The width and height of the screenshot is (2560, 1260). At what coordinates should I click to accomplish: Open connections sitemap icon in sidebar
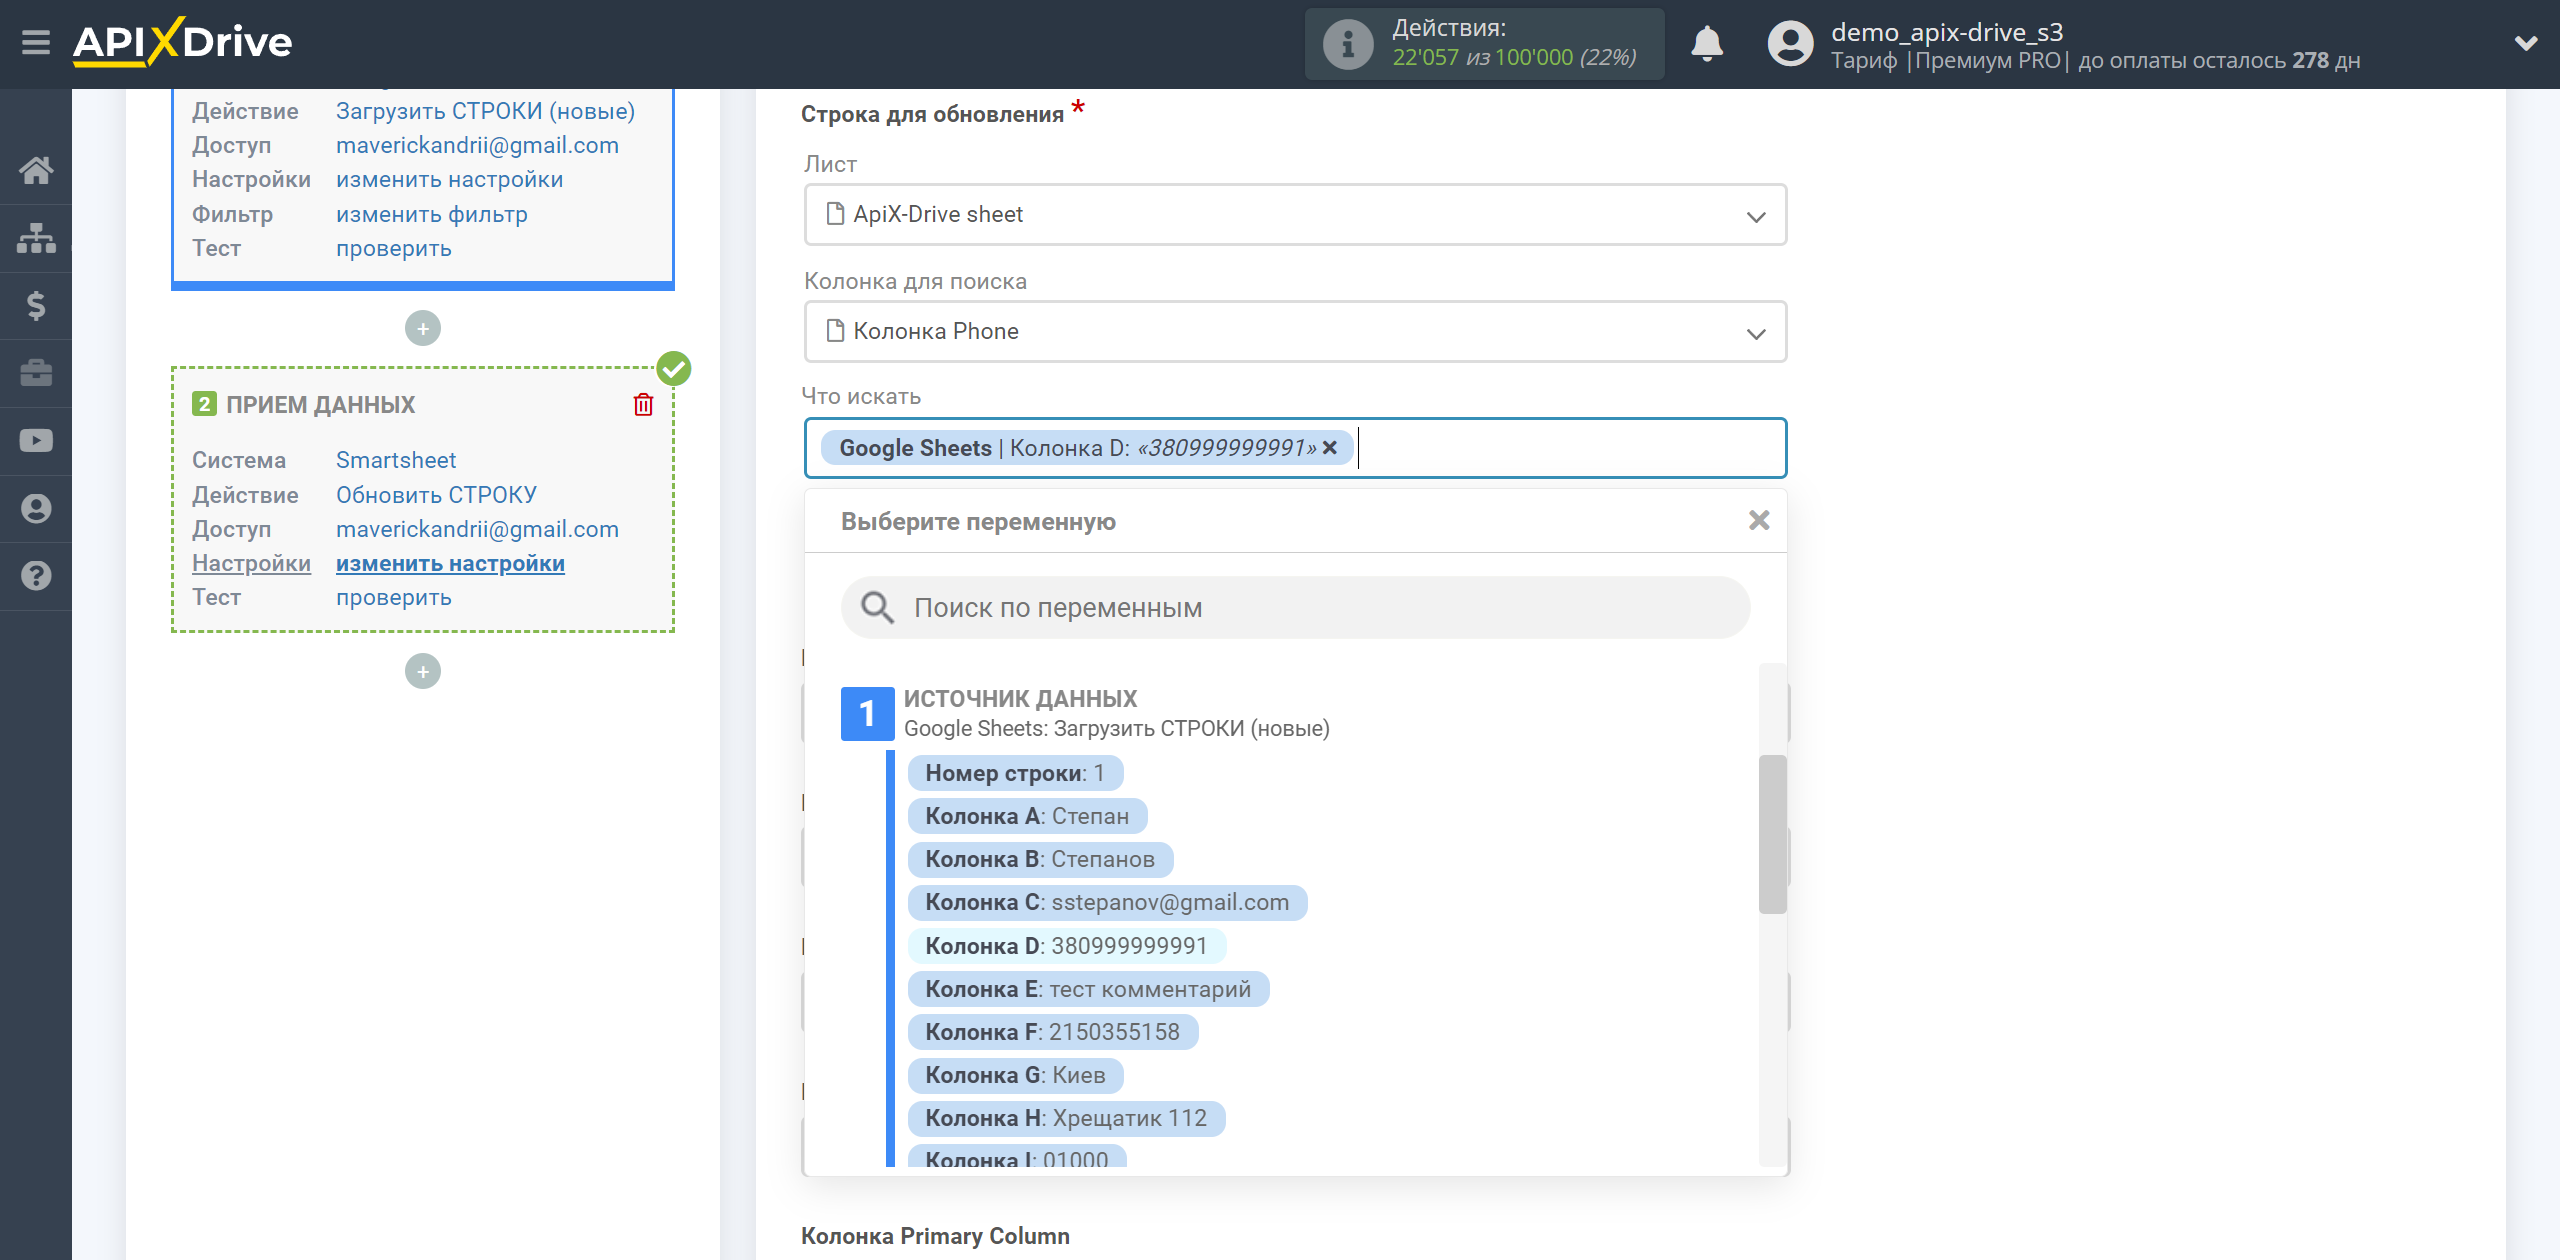pyautogui.click(x=36, y=238)
